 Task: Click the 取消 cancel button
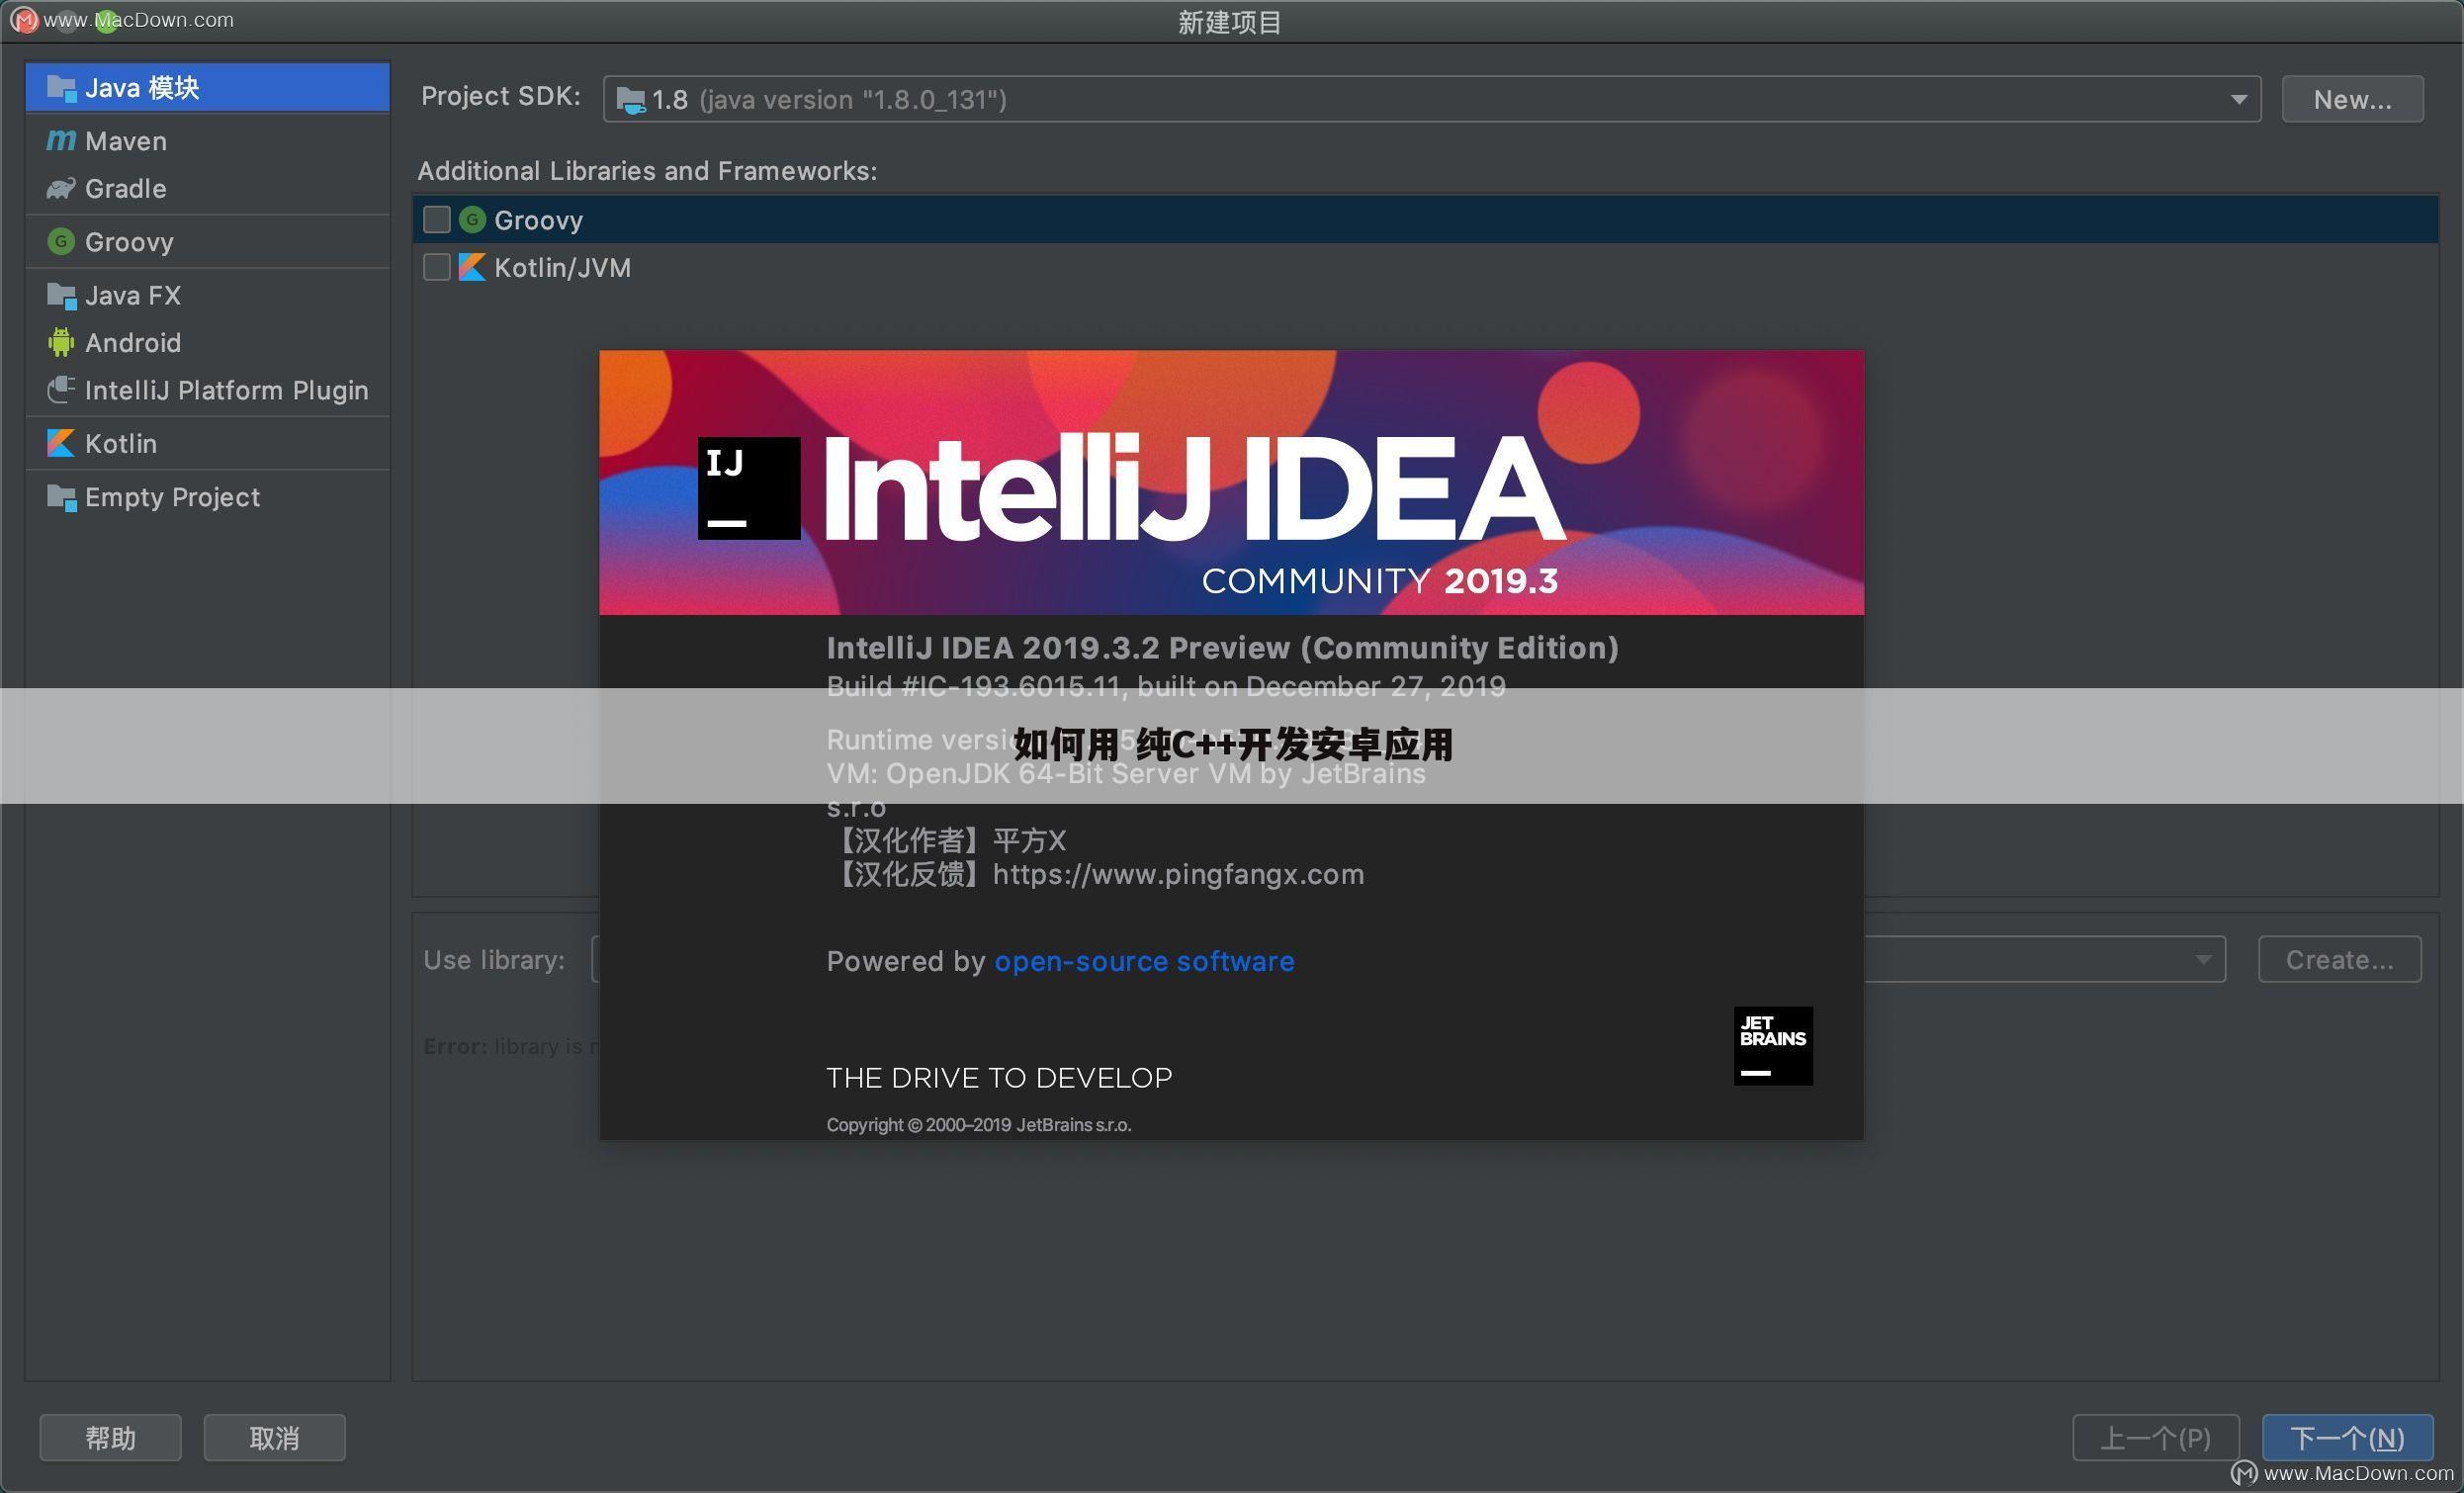pyautogui.click(x=274, y=1438)
